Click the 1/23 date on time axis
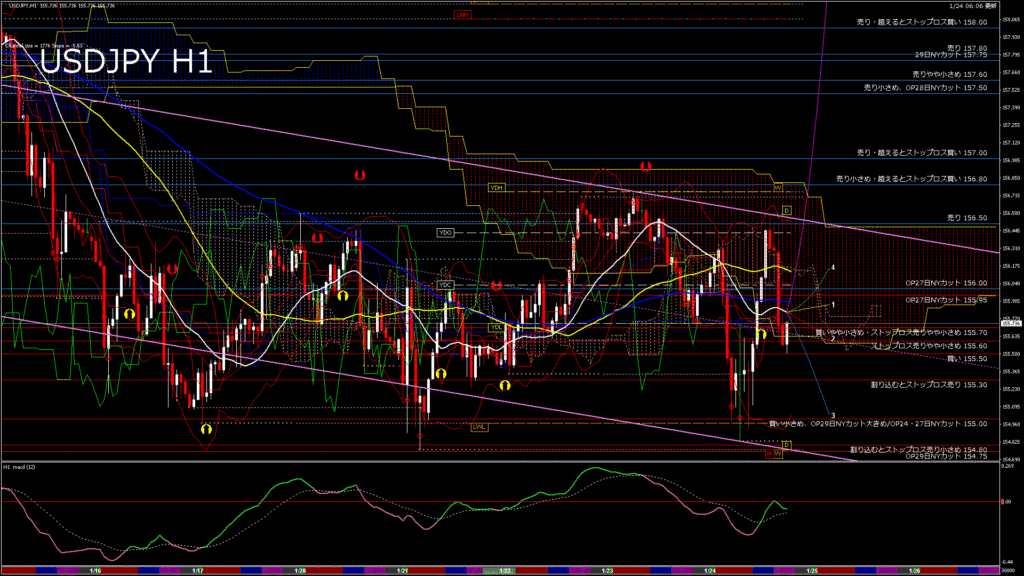 [x=607, y=570]
